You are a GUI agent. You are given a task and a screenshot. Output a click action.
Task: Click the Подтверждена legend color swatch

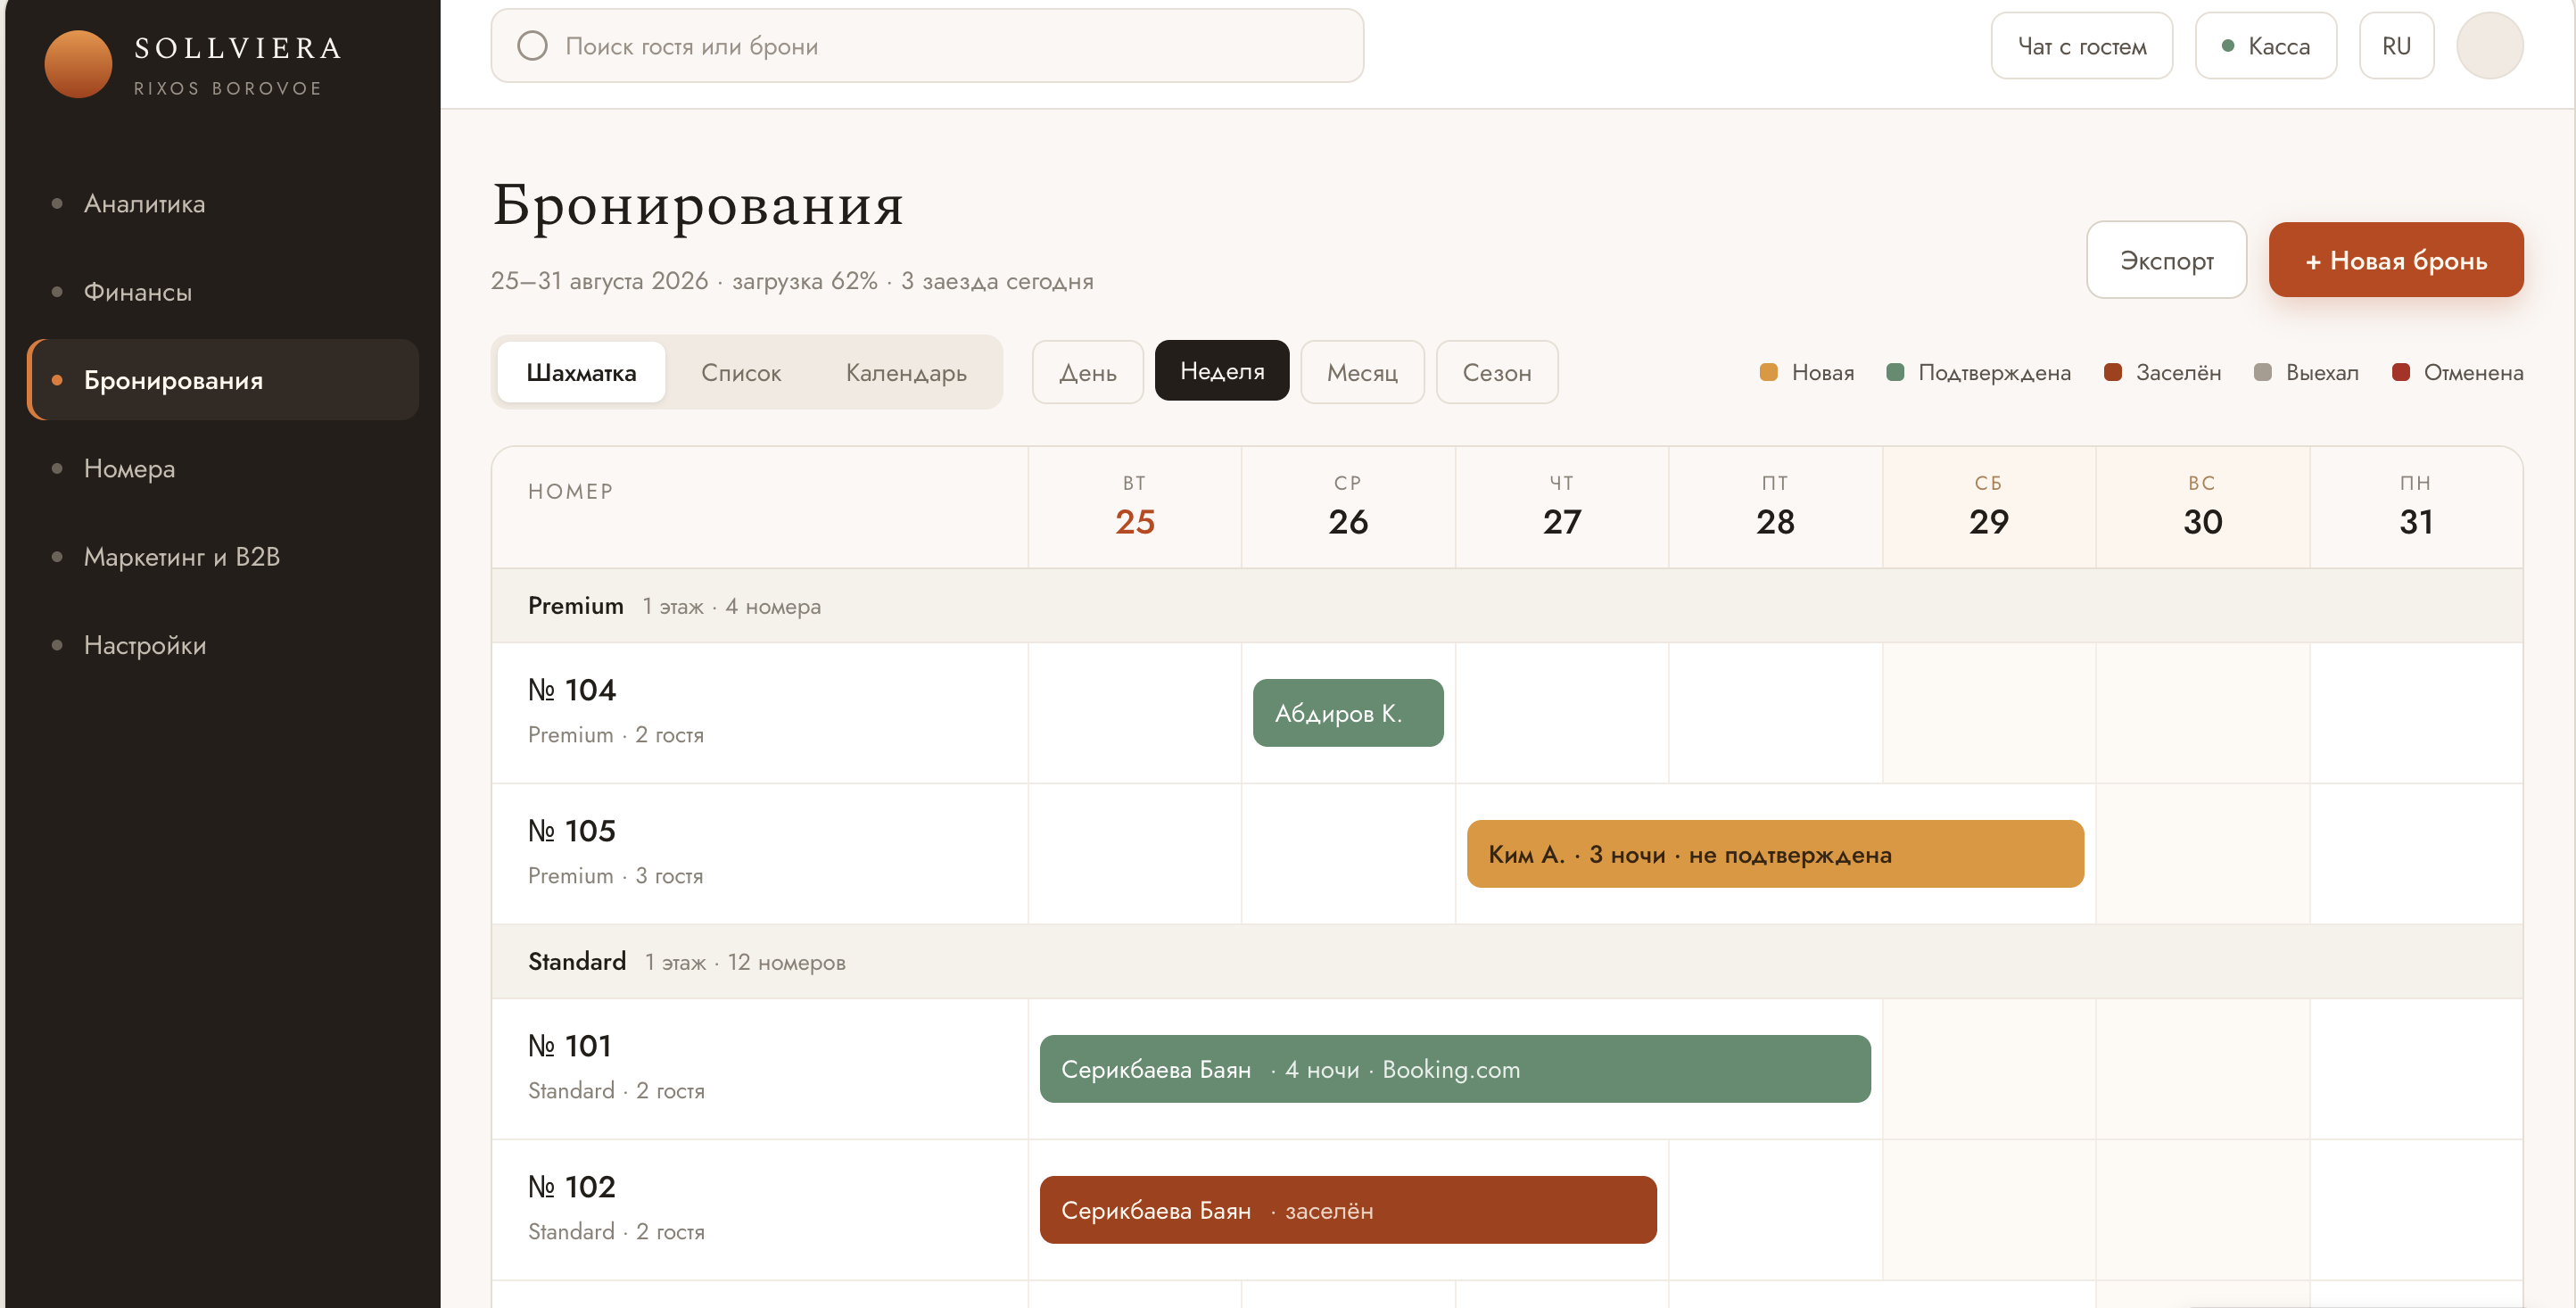[x=1895, y=373]
